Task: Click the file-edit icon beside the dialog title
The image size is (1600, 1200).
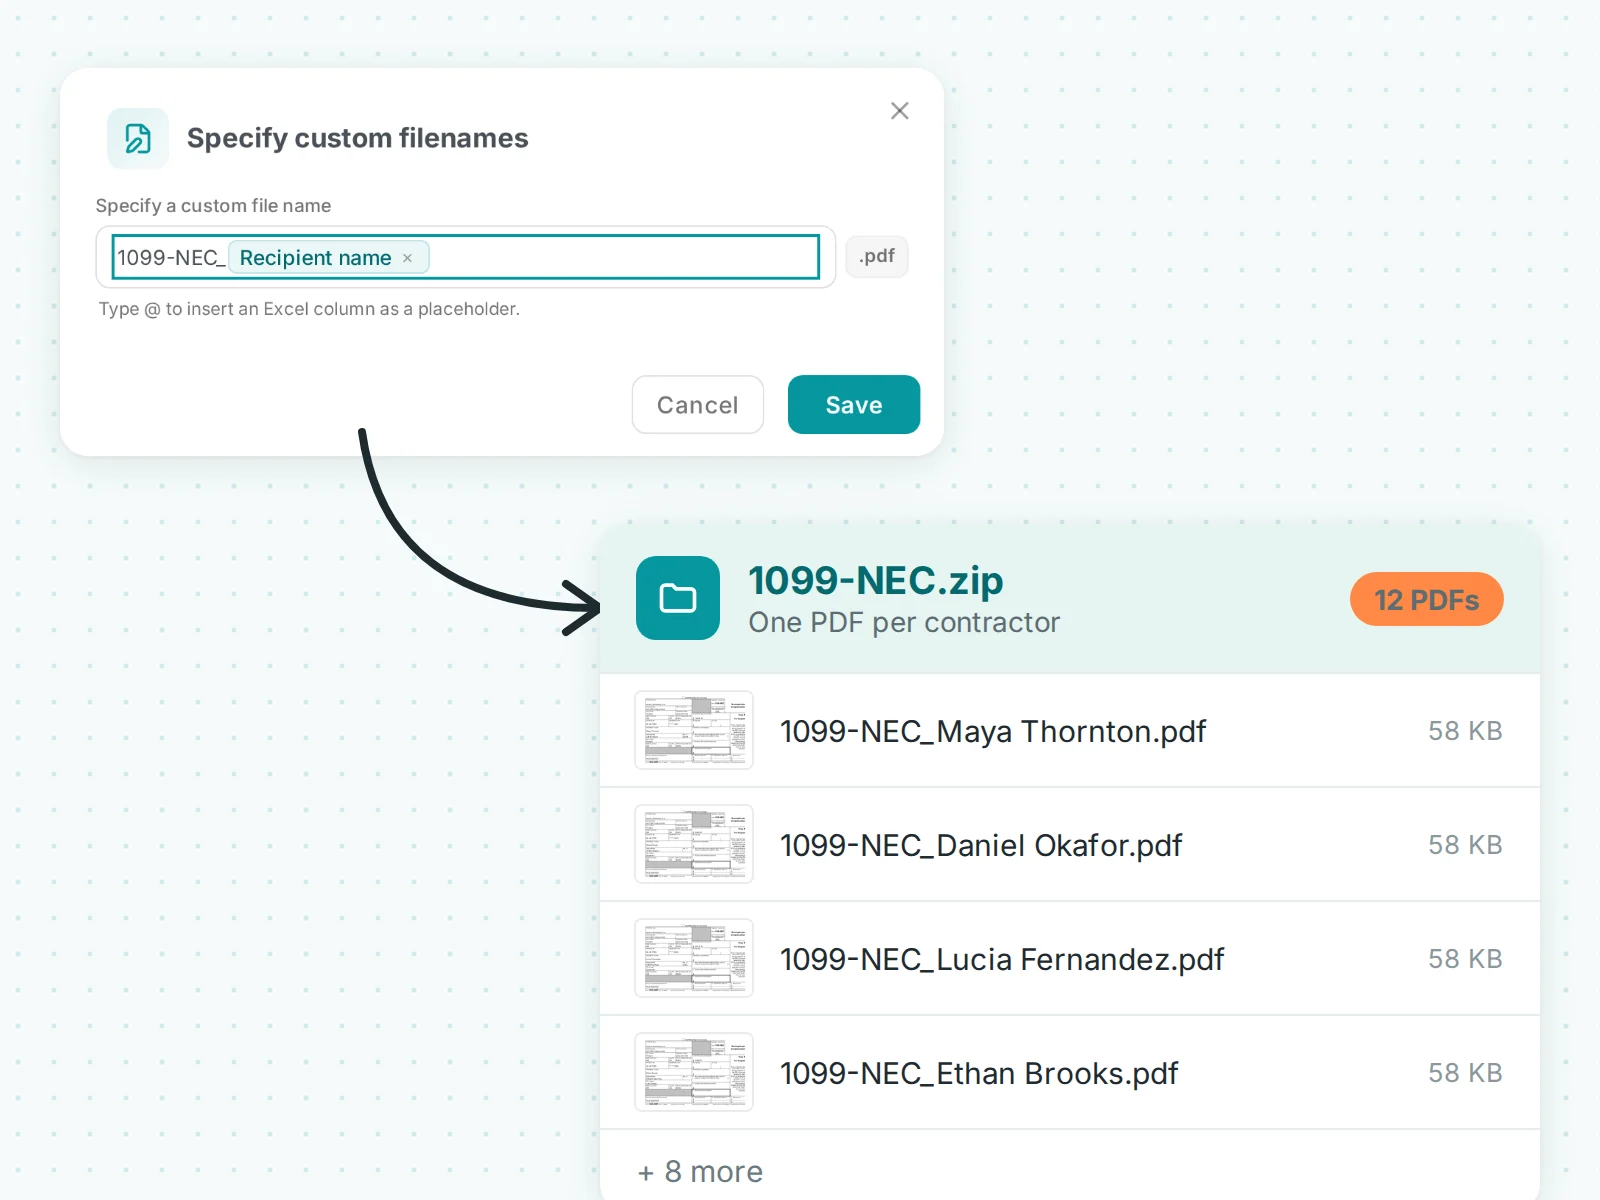Action: tap(138, 138)
